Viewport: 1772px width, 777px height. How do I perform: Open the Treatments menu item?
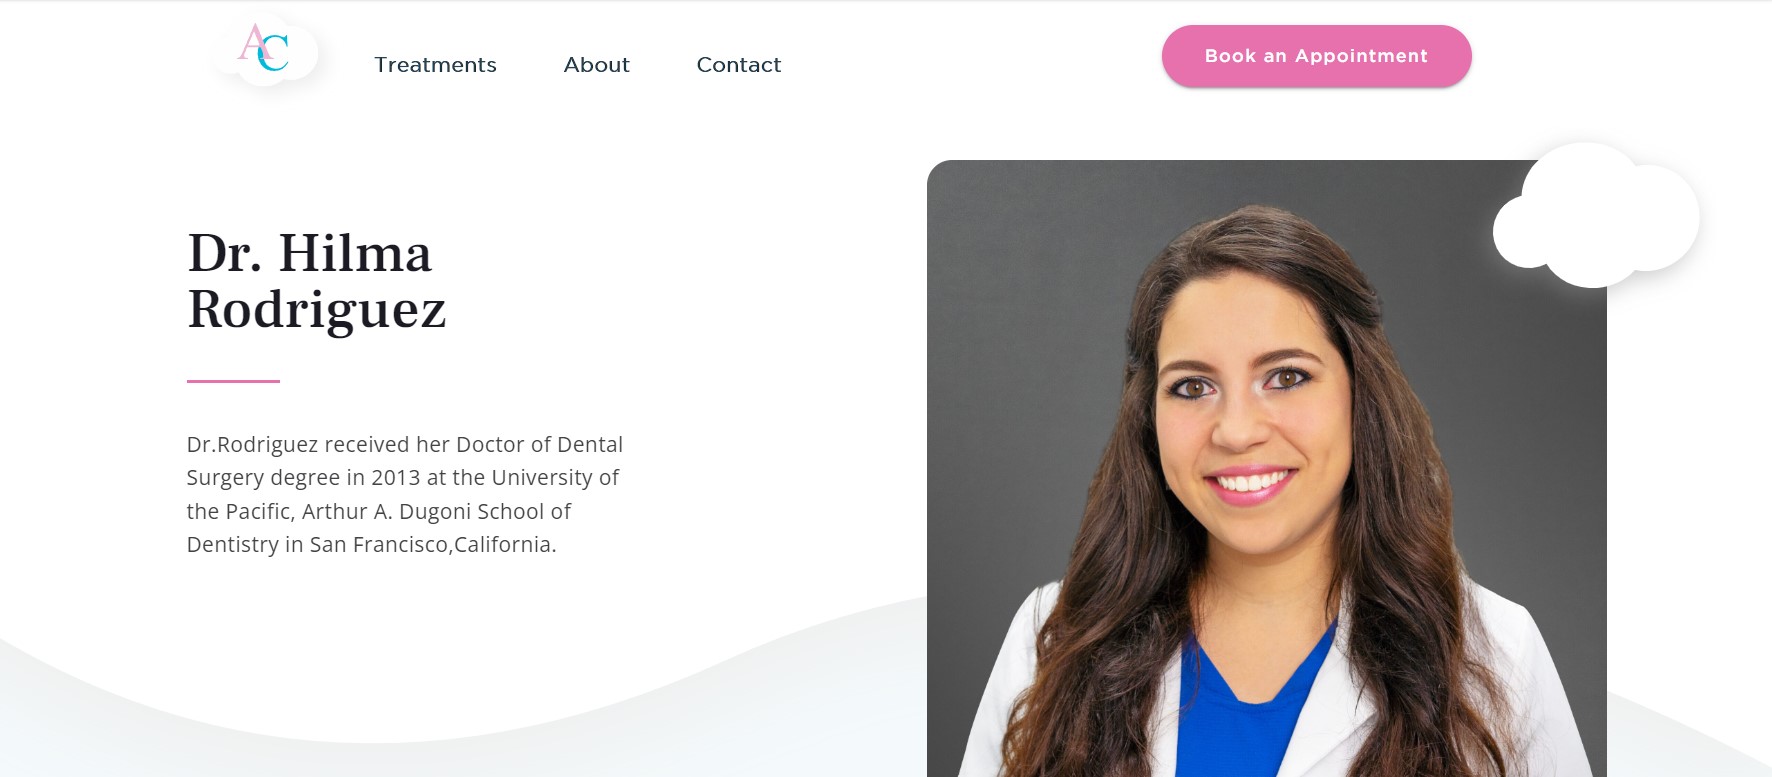coord(435,65)
